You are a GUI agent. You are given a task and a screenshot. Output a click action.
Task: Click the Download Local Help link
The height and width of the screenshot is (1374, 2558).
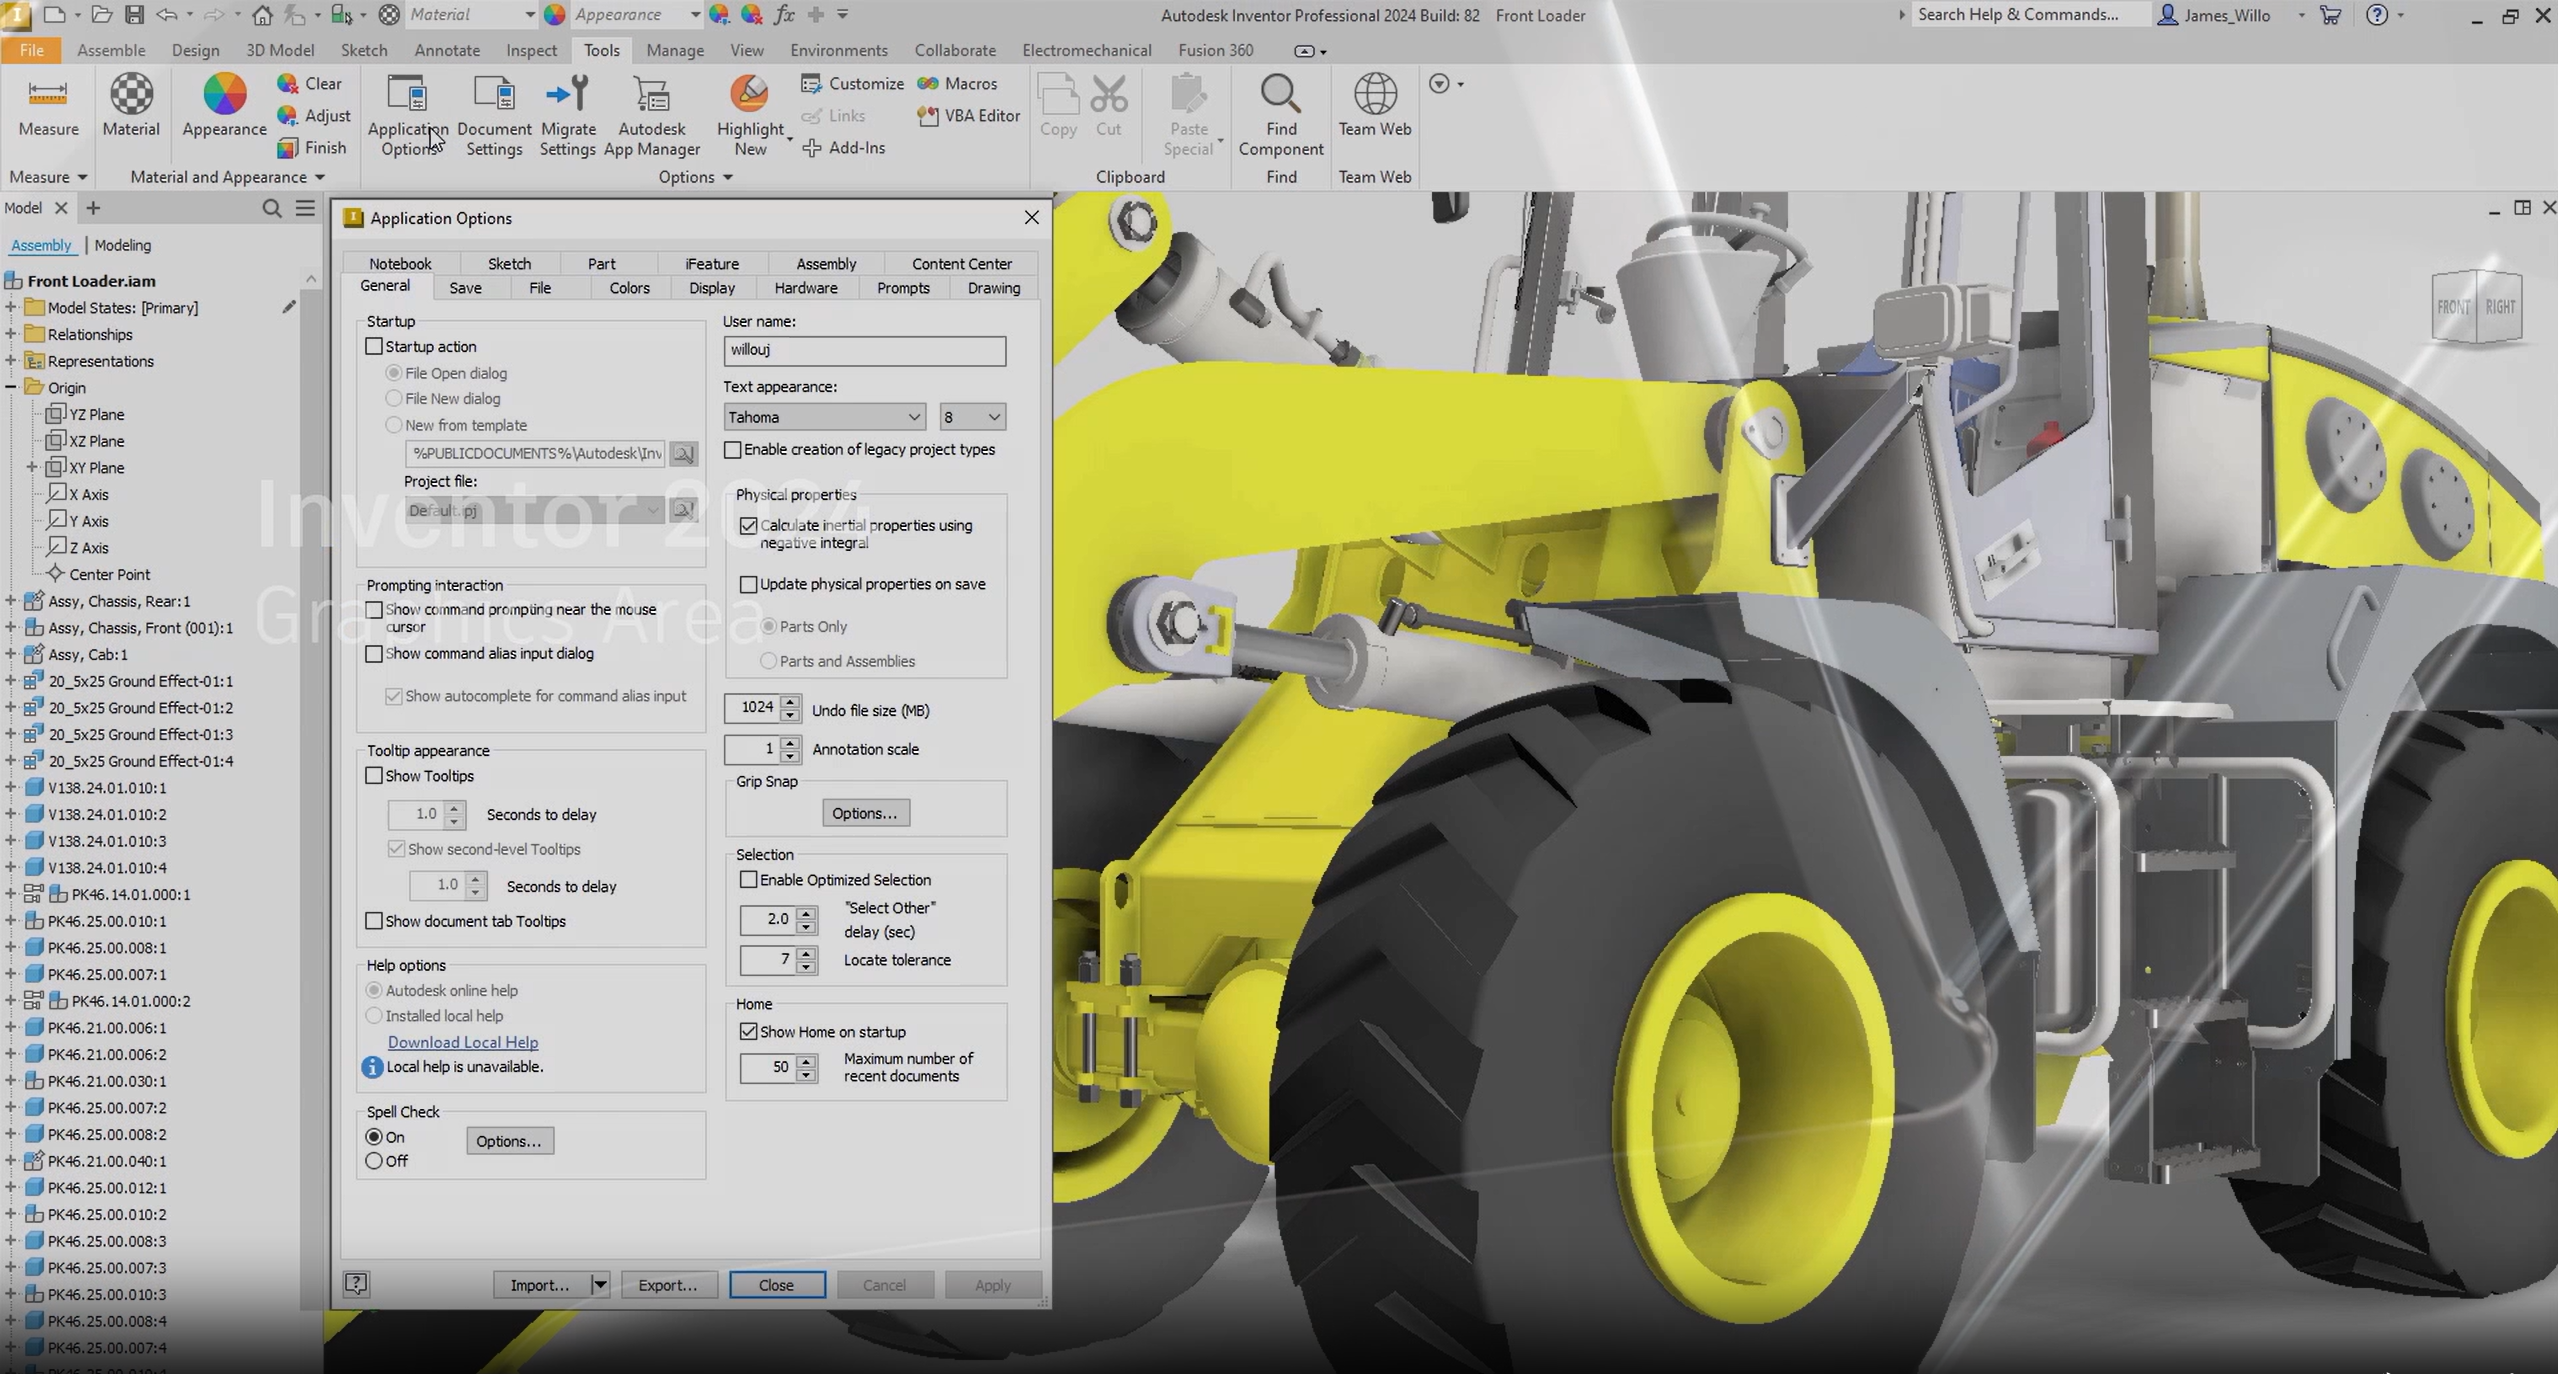click(462, 1042)
